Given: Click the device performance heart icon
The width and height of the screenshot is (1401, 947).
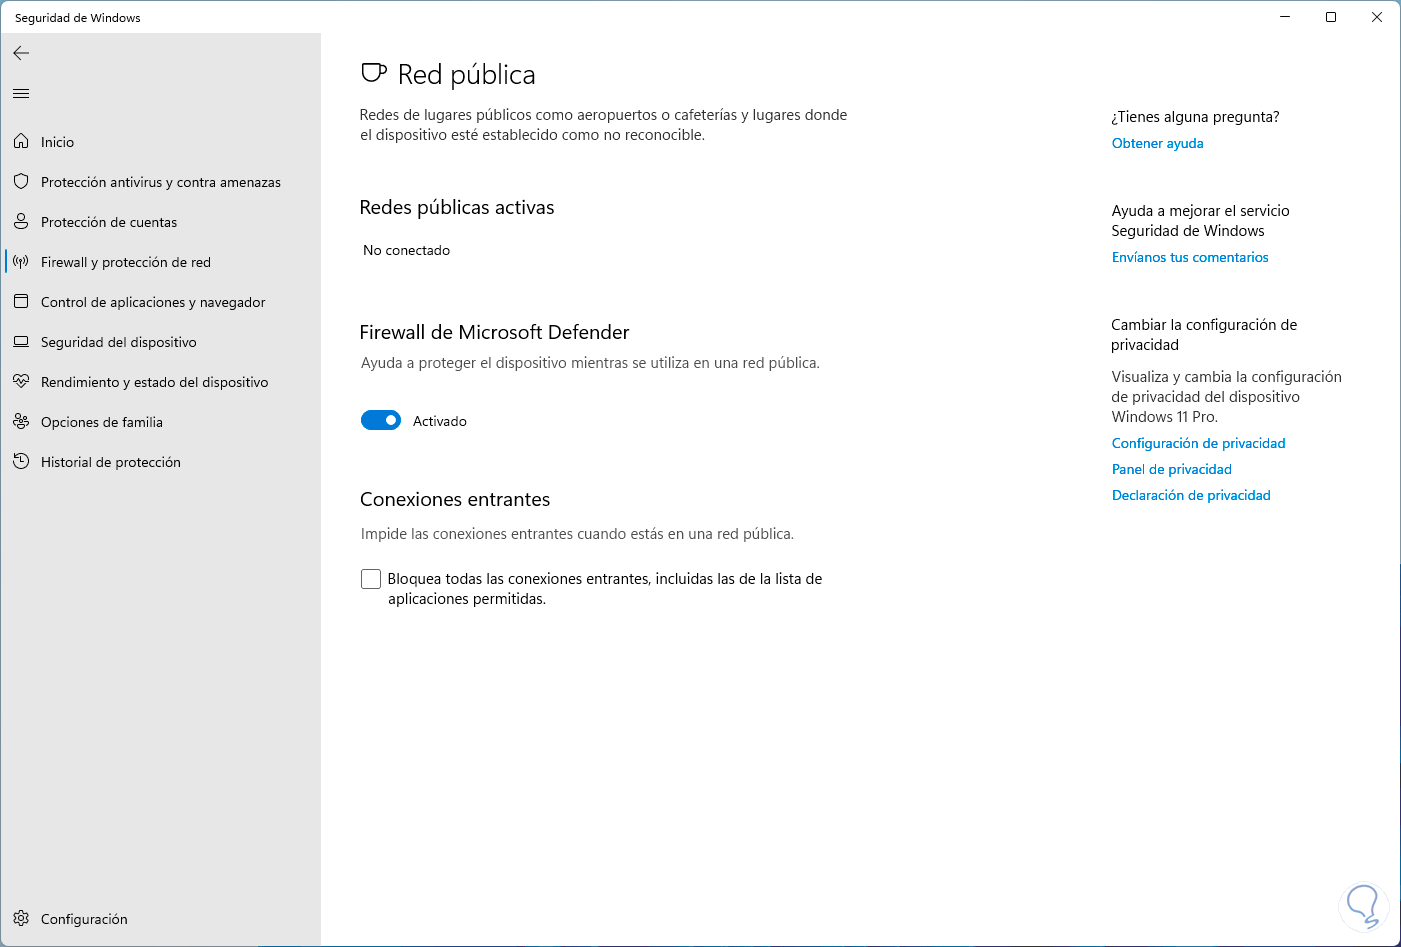Looking at the screenshot, I should click(x=21, y=382).
